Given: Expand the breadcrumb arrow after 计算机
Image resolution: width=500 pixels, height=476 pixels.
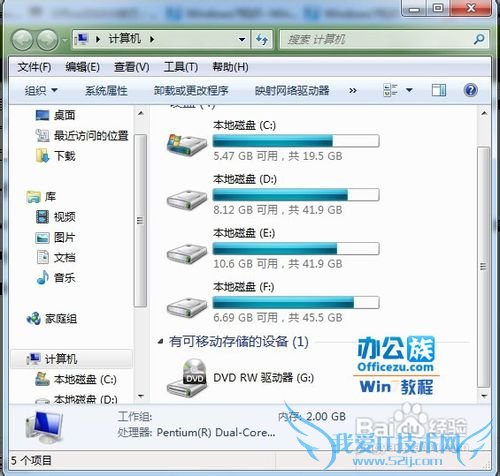Looking at the screenshot, I should (x=152, y=39).
